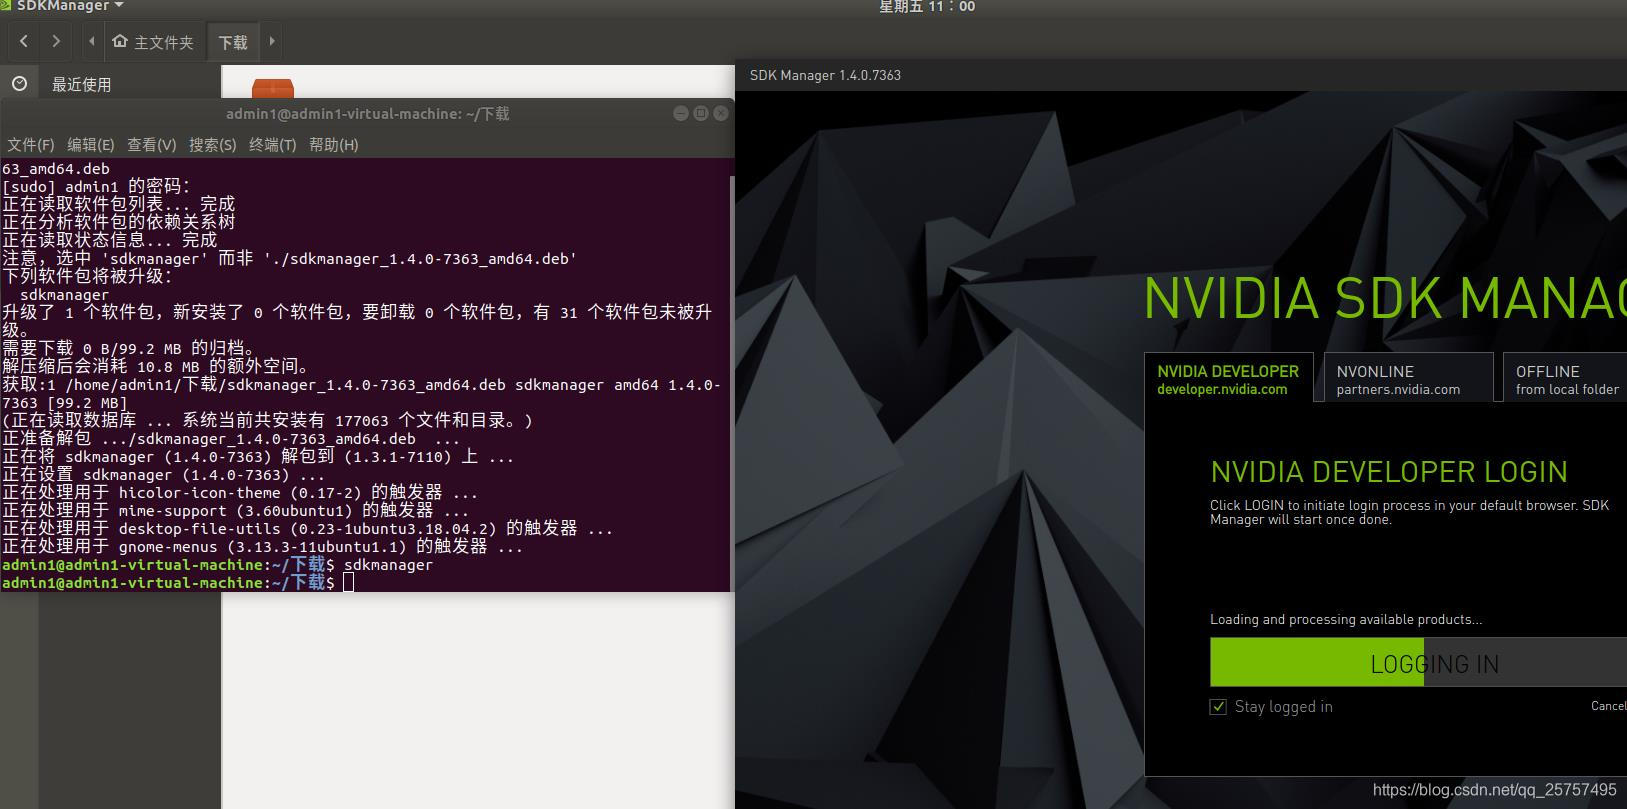Maximize the terminal window

(x=701, y=113)
